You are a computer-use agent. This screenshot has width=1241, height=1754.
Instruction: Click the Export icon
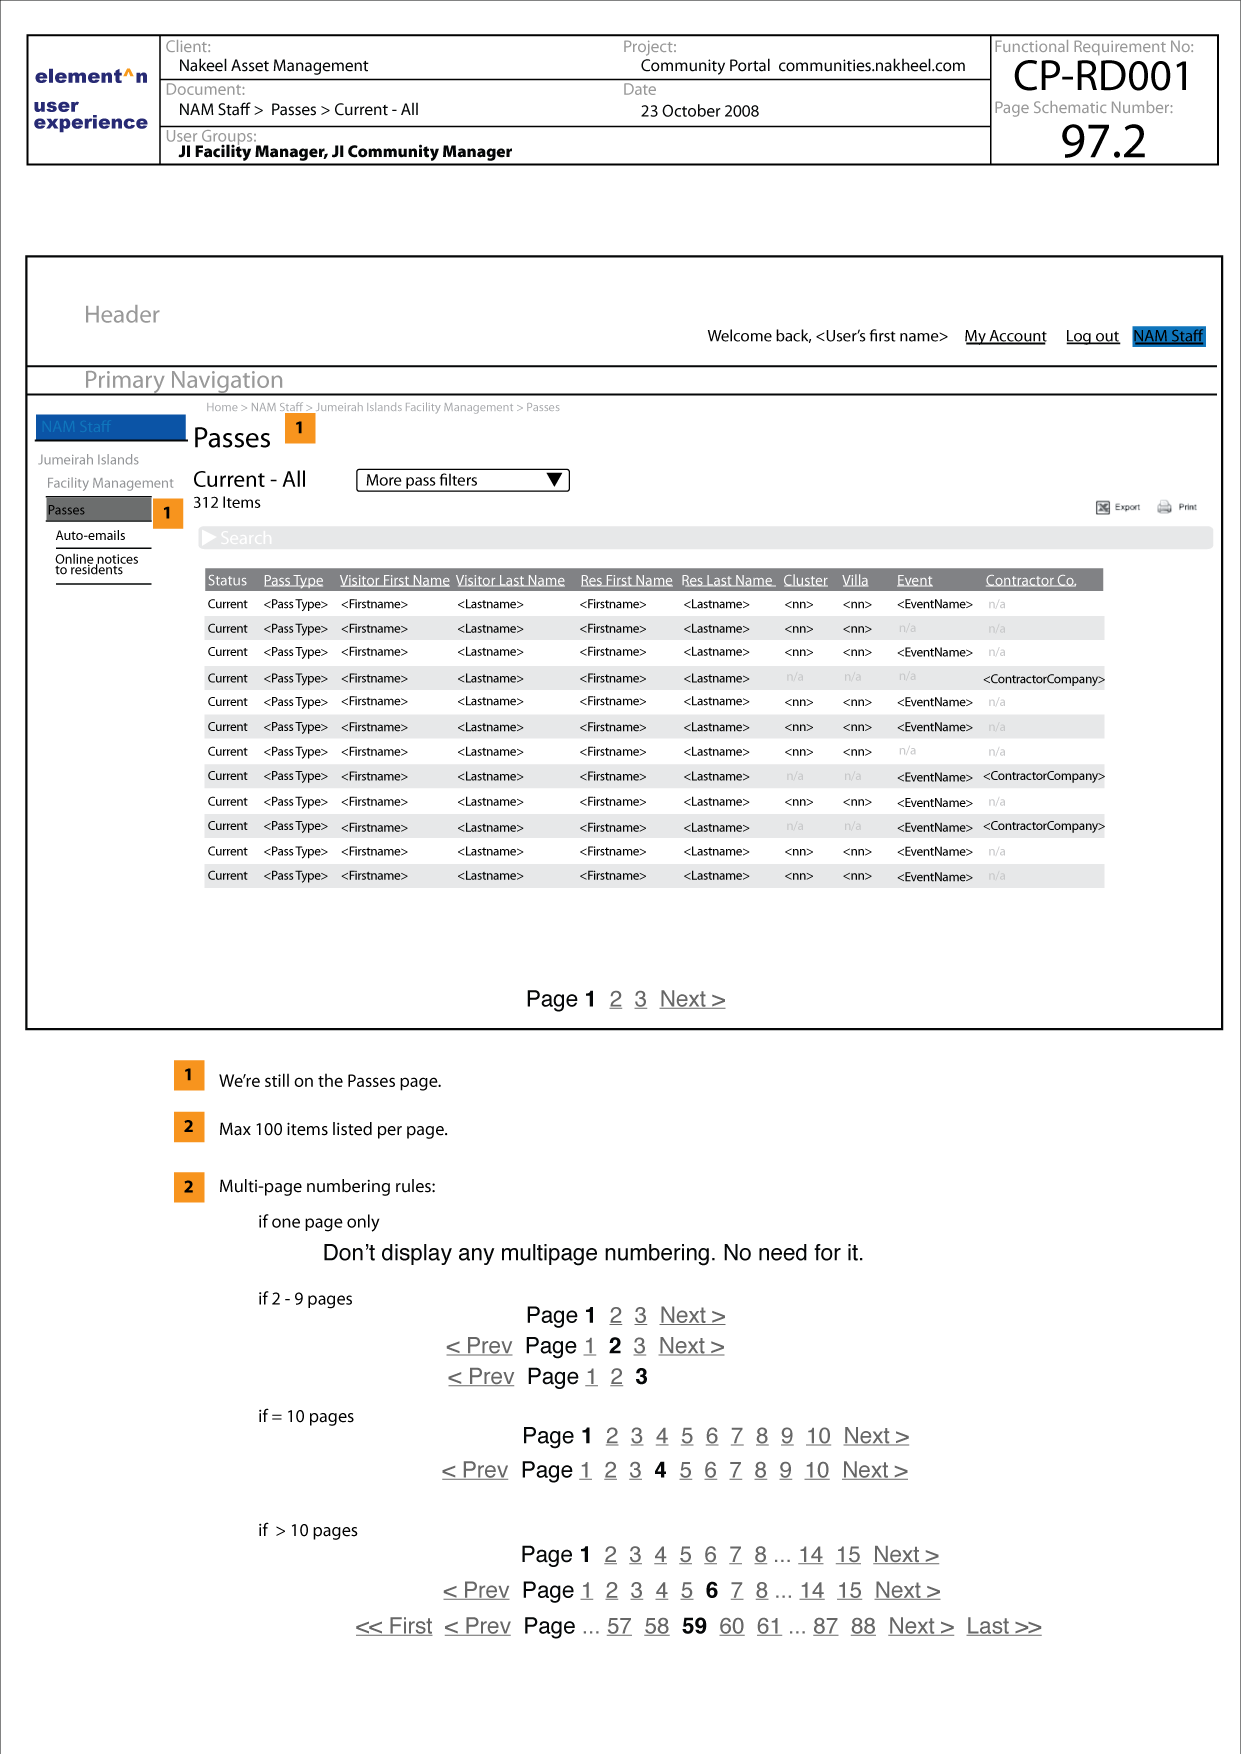point(1102,507)
